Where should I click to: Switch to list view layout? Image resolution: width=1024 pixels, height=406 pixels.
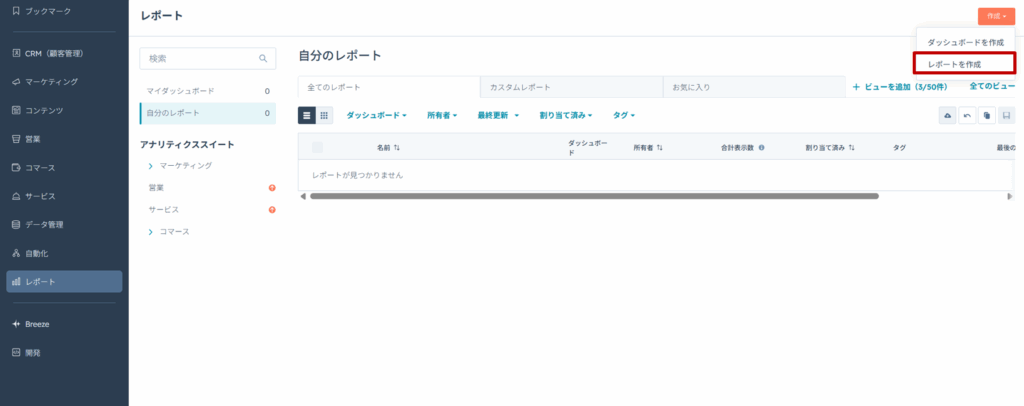[x=307, y=116]
